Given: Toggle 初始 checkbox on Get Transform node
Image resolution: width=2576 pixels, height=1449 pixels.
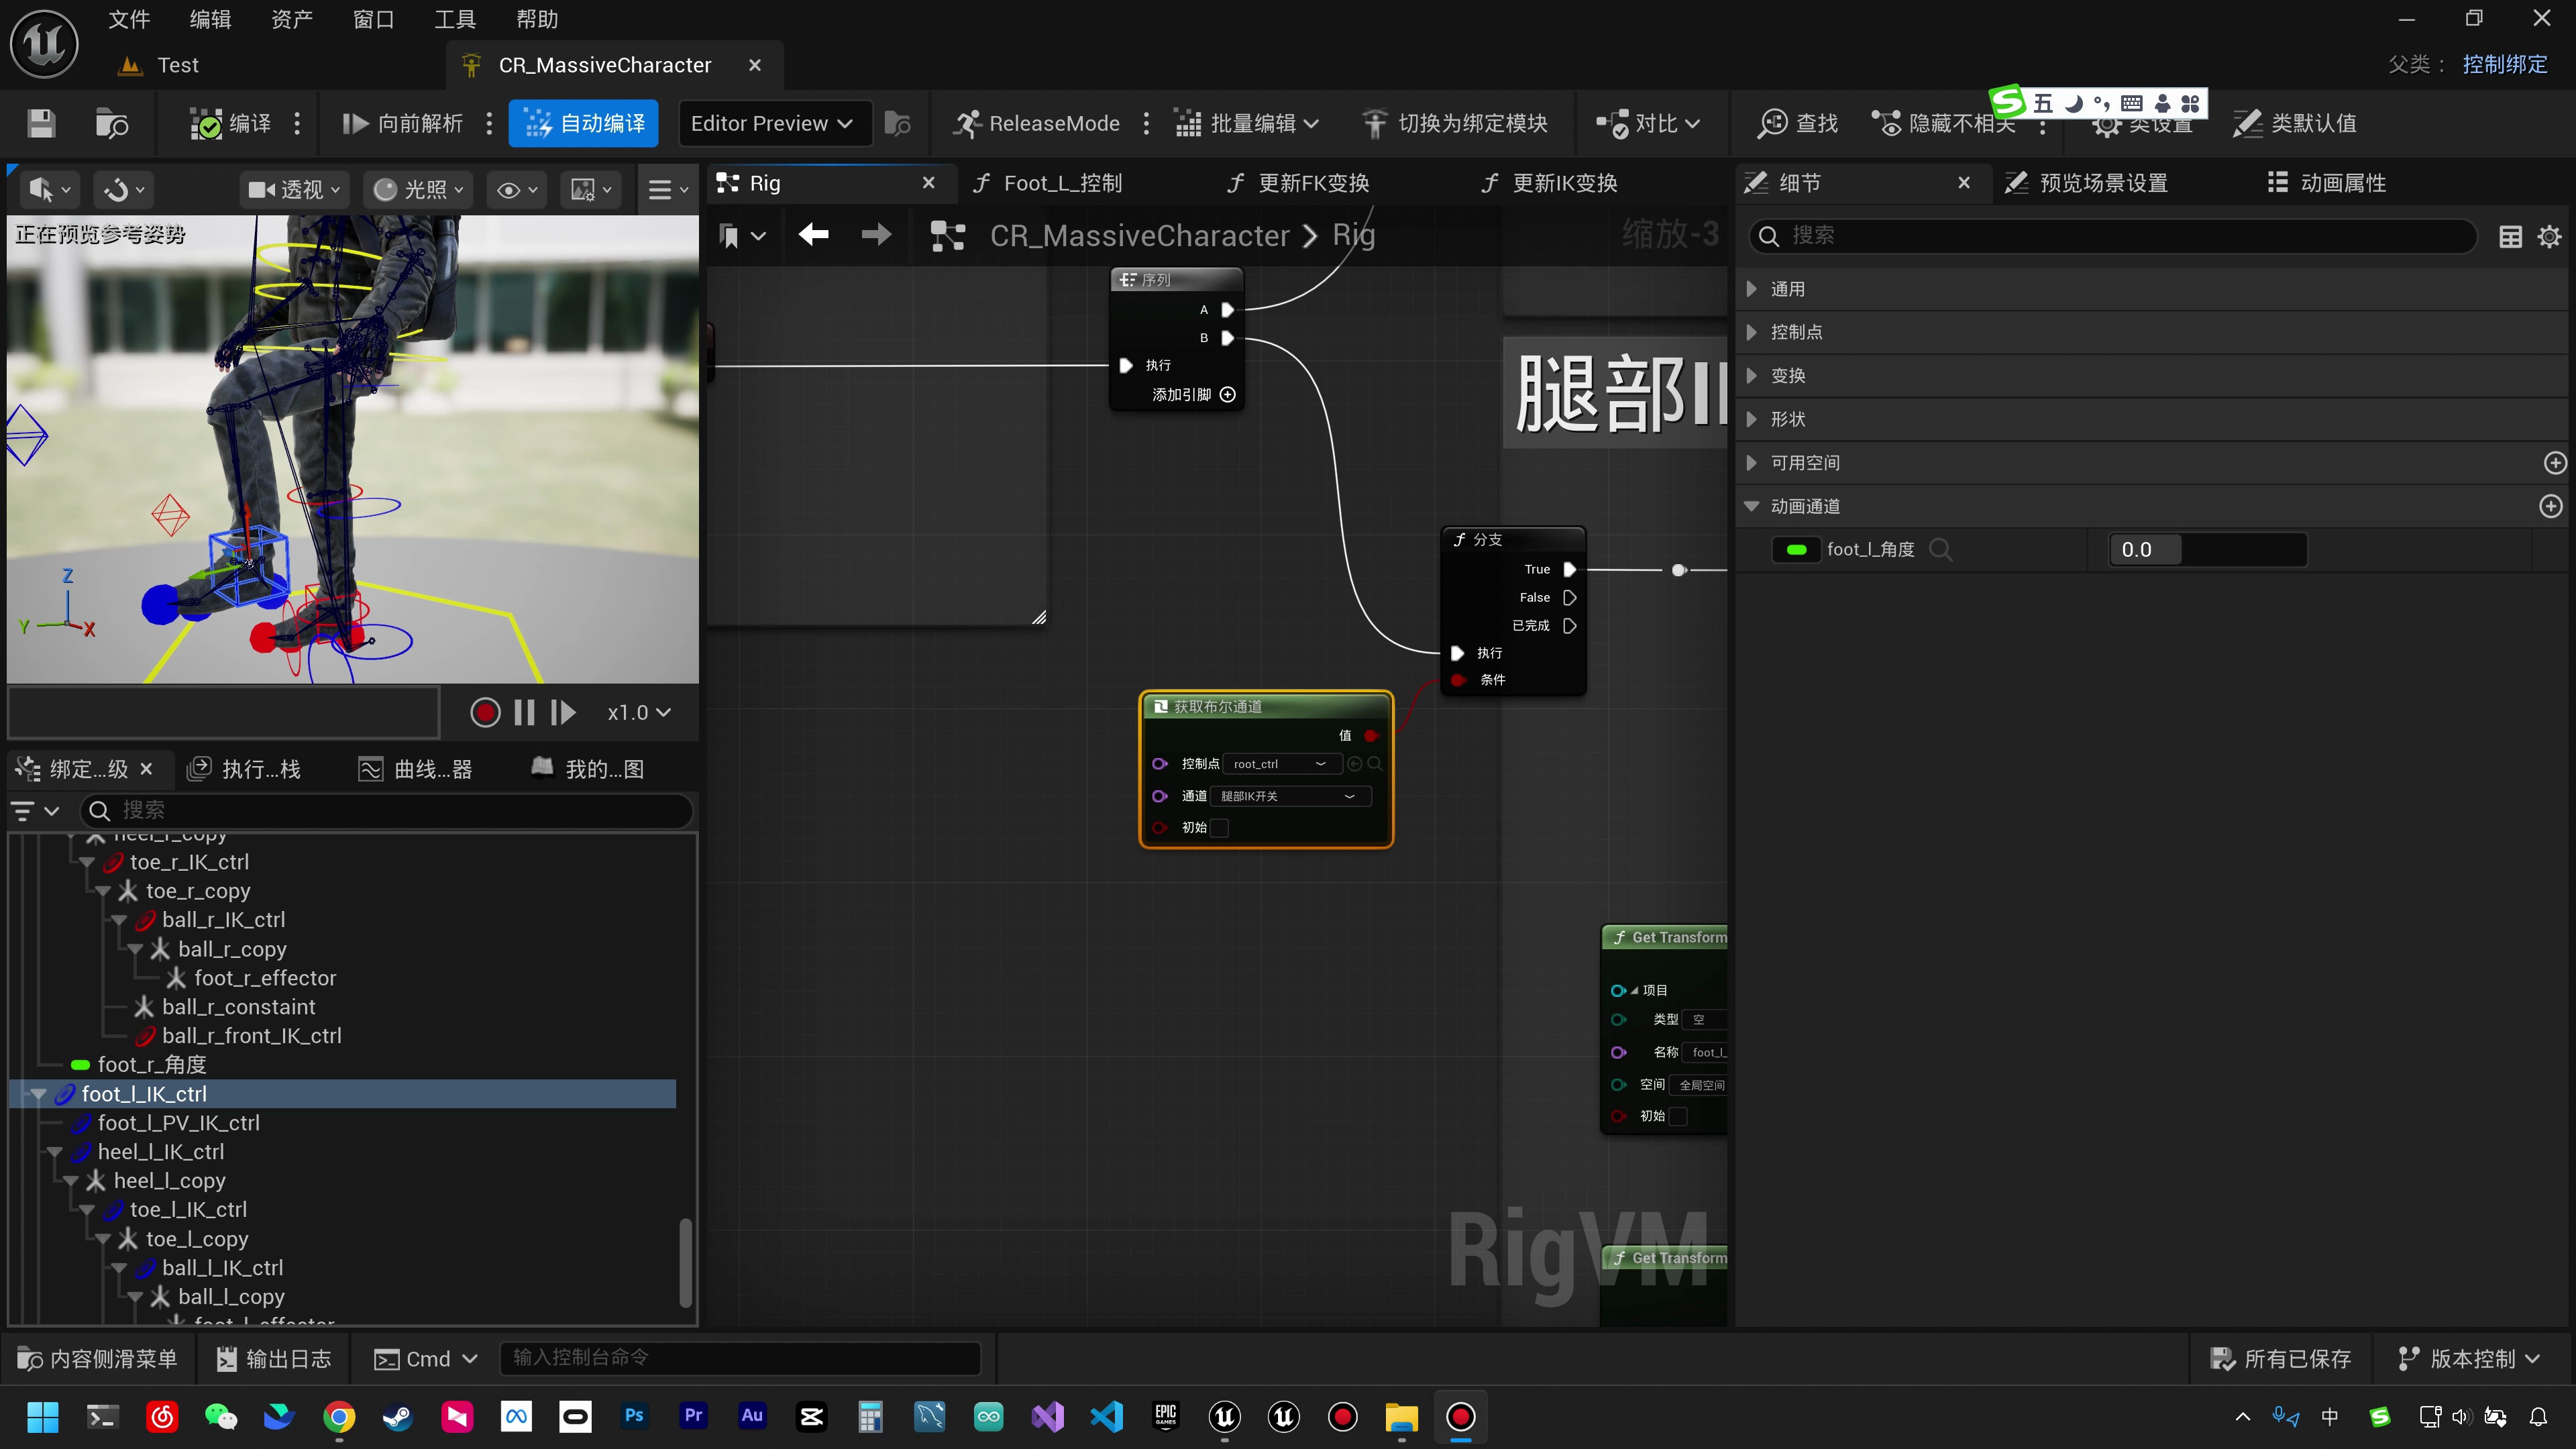Looking at the screenshot, I should click(1679, 1116).
